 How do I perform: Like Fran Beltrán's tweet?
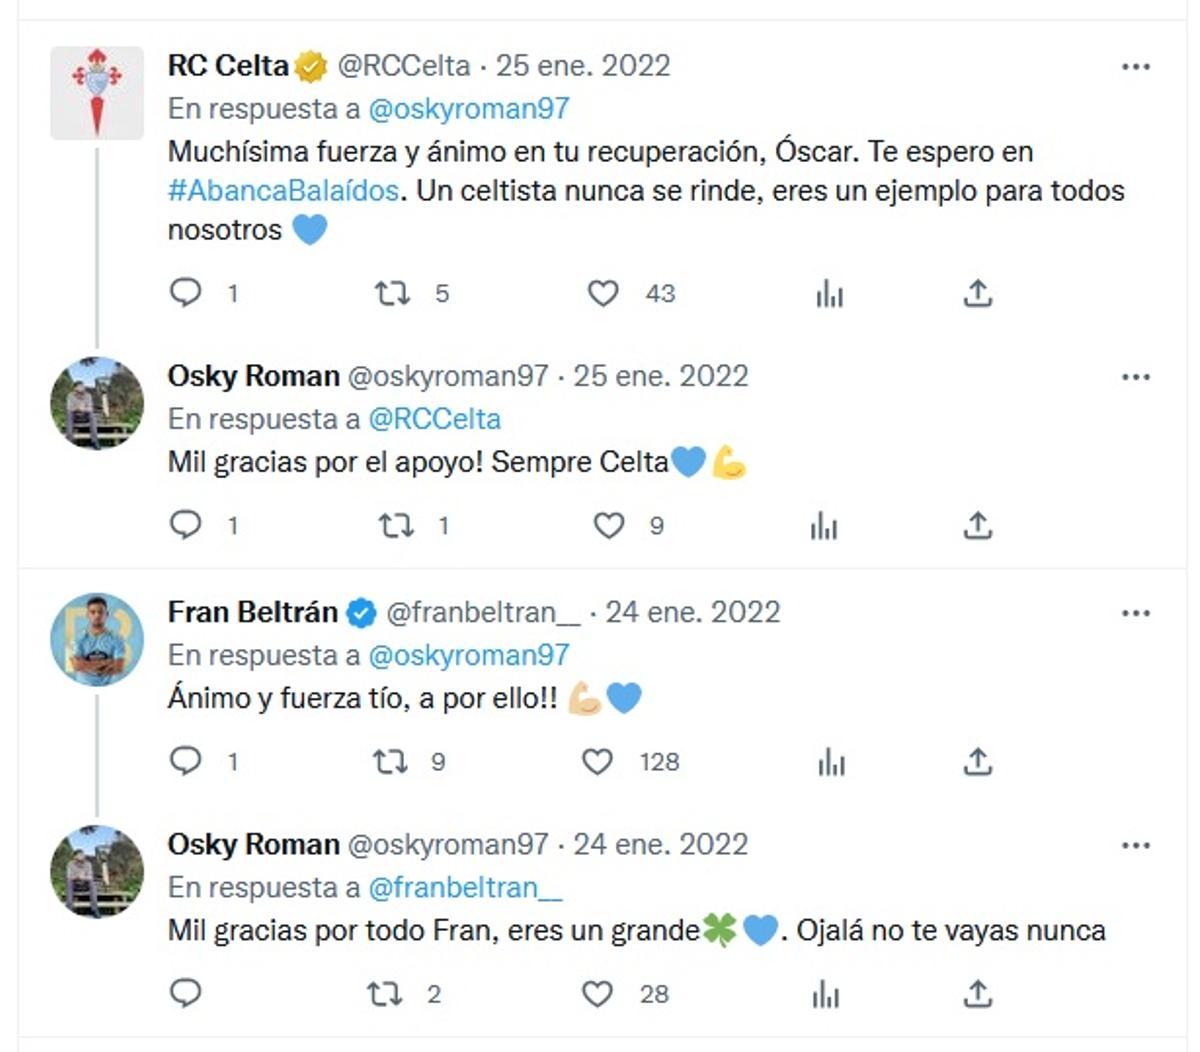[598, 762]
